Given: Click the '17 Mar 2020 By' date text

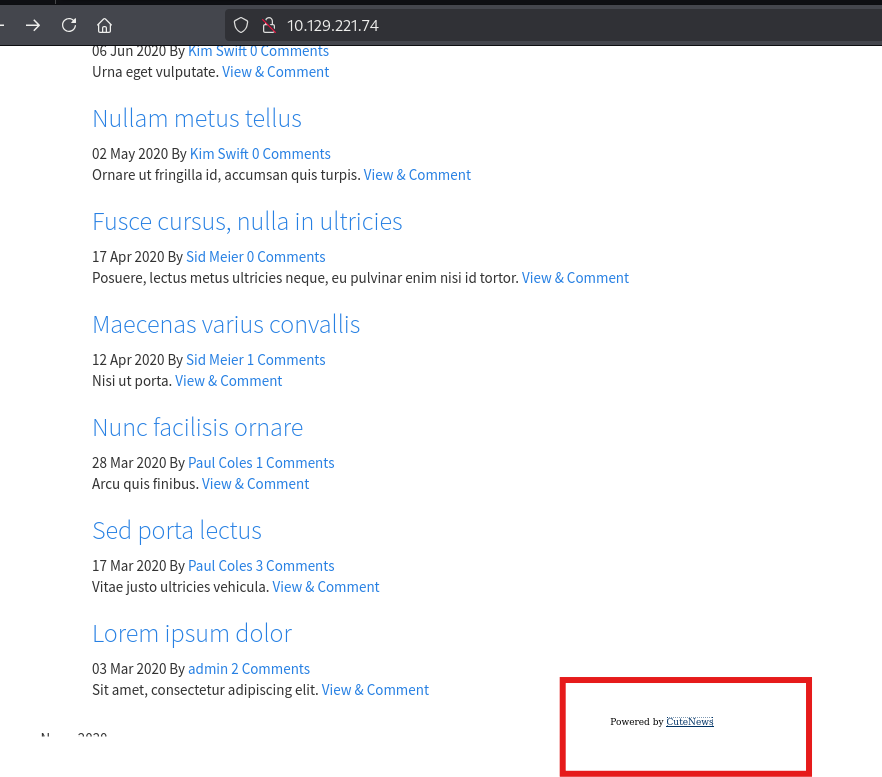Looking at the screenshot, I should tap(138, 565).
